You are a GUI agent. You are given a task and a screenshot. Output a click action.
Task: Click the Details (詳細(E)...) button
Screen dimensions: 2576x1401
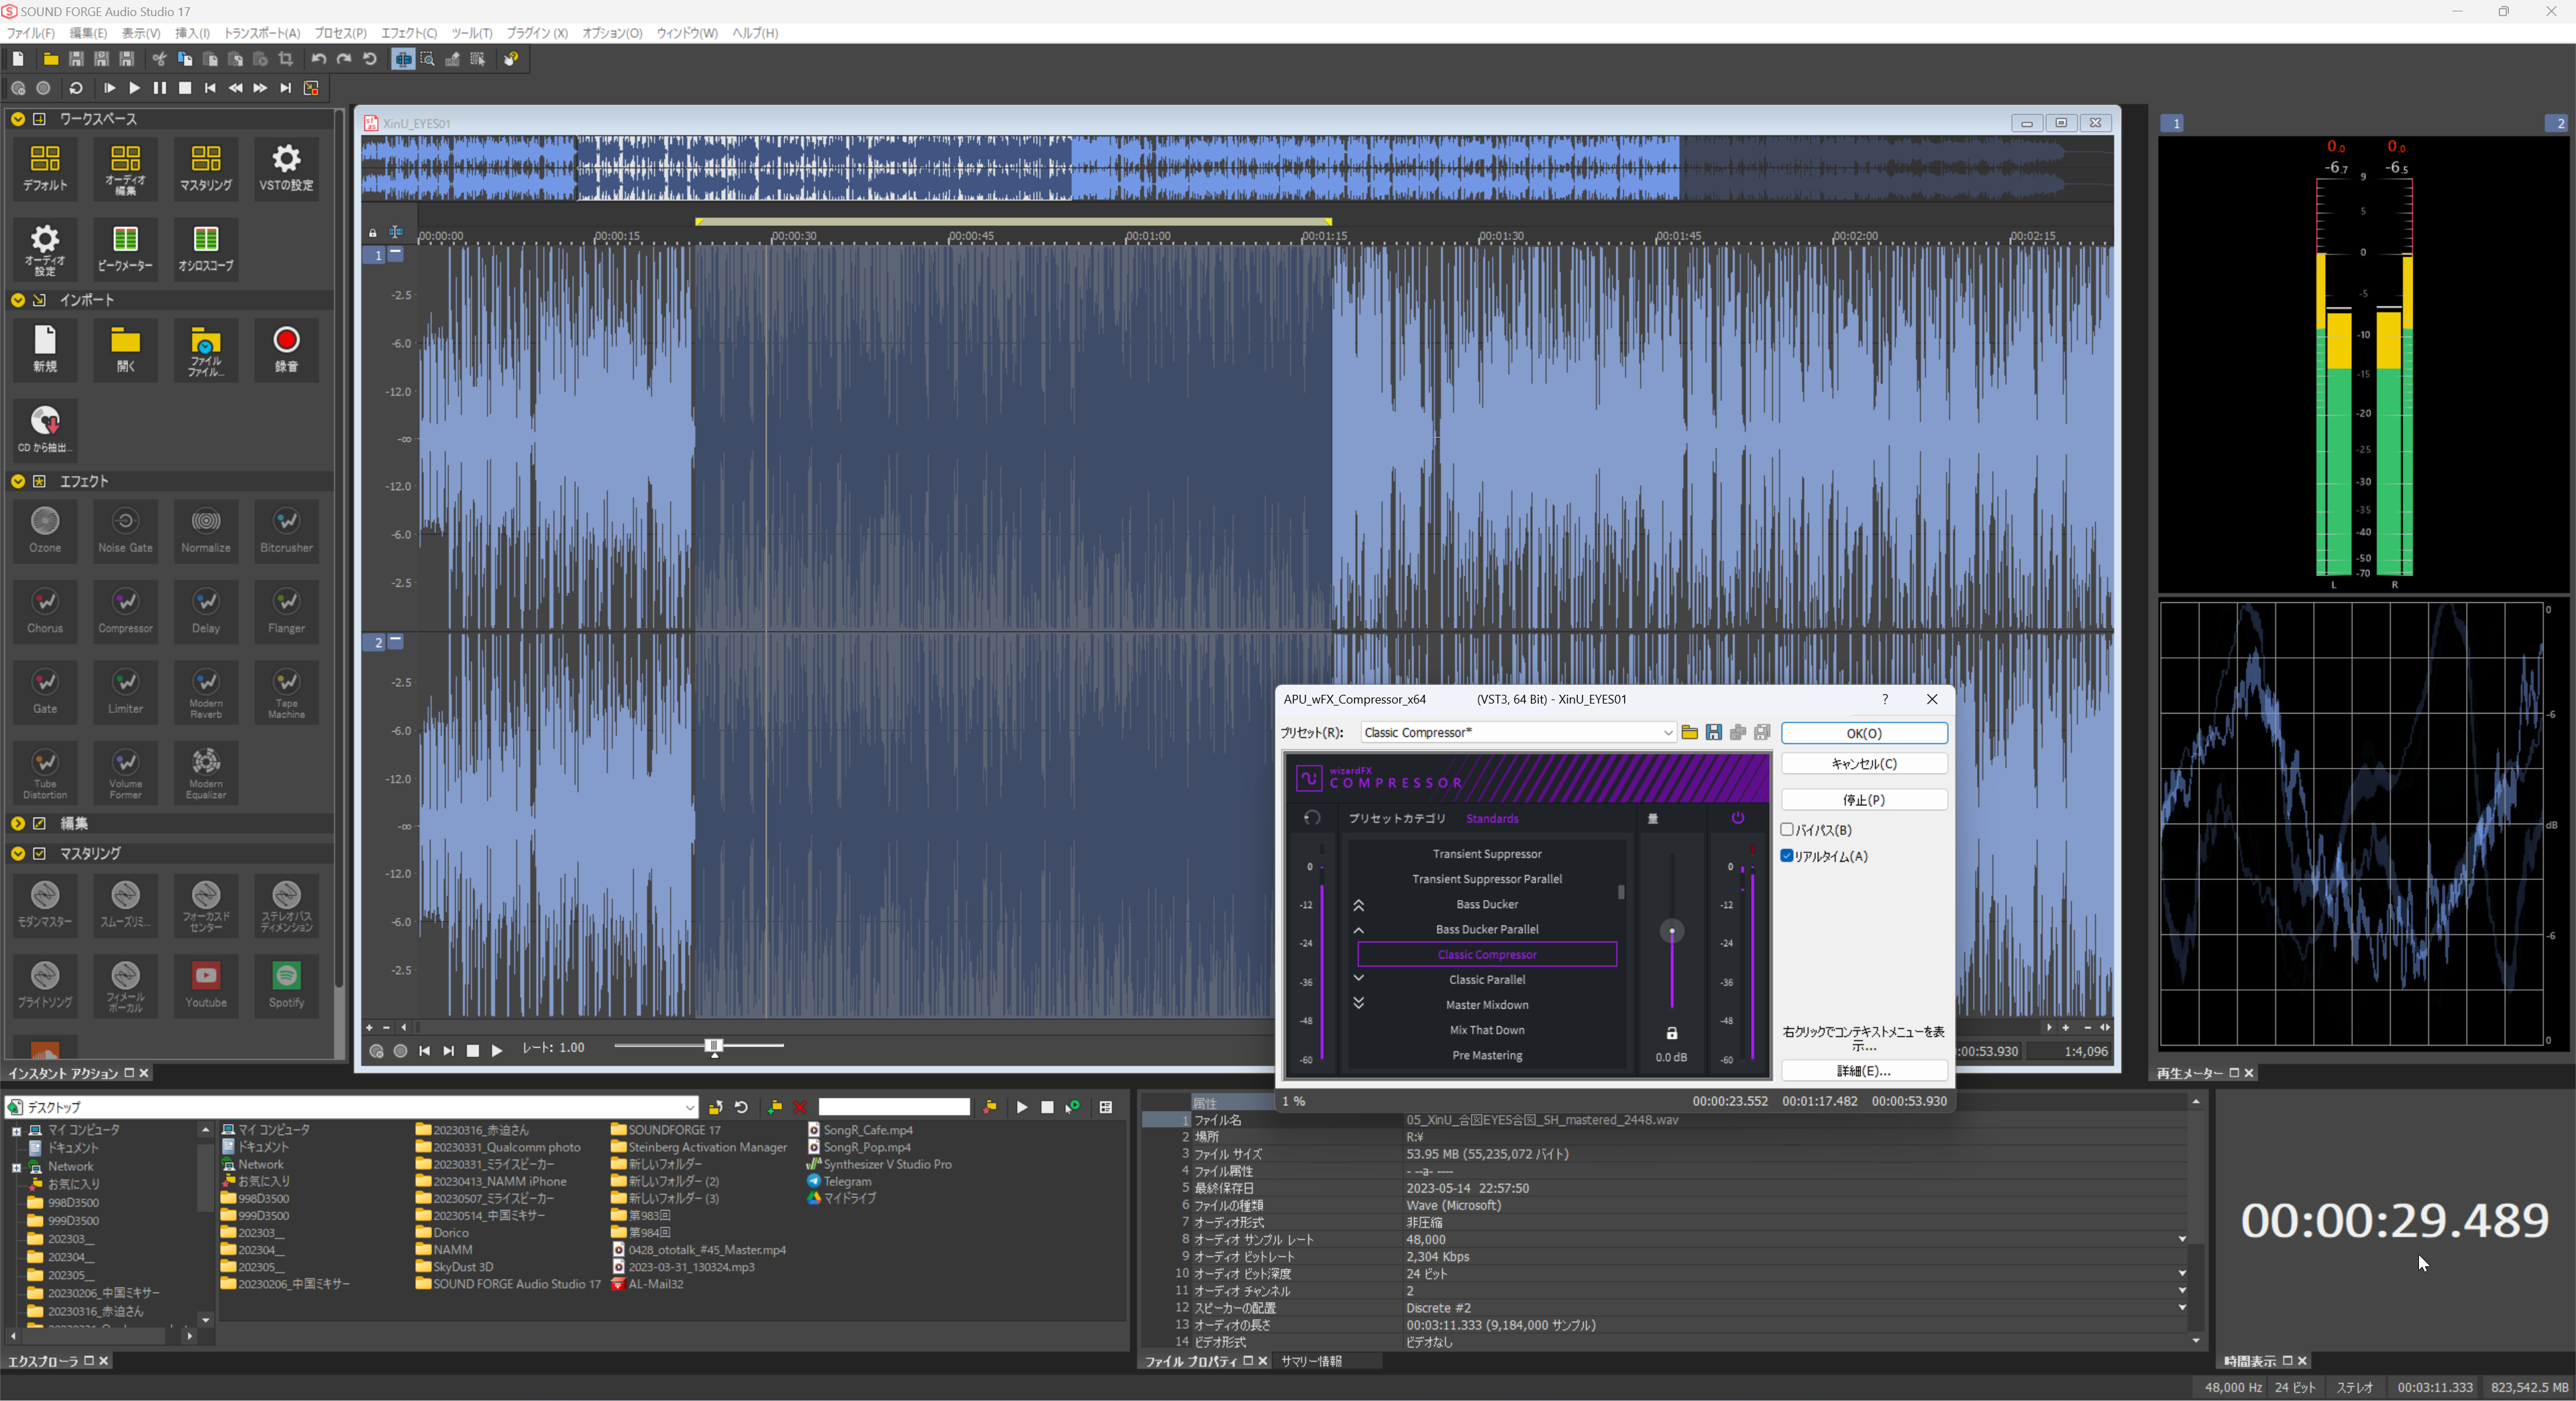1864,1071
